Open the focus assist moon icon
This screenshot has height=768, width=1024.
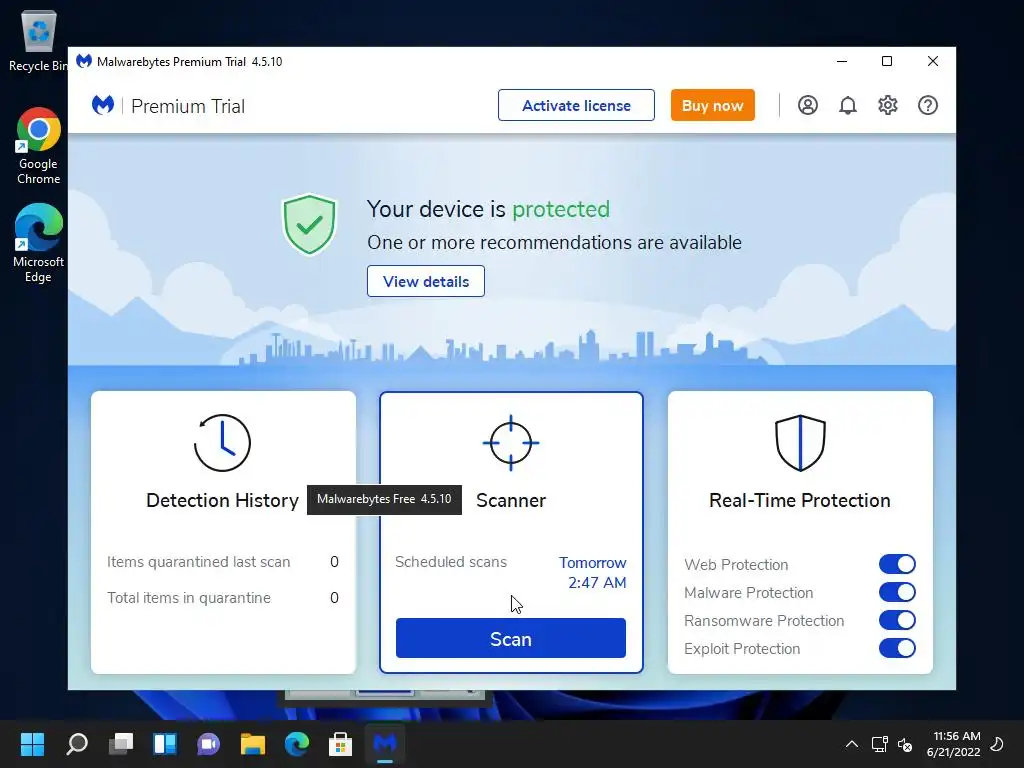(997, 744)
